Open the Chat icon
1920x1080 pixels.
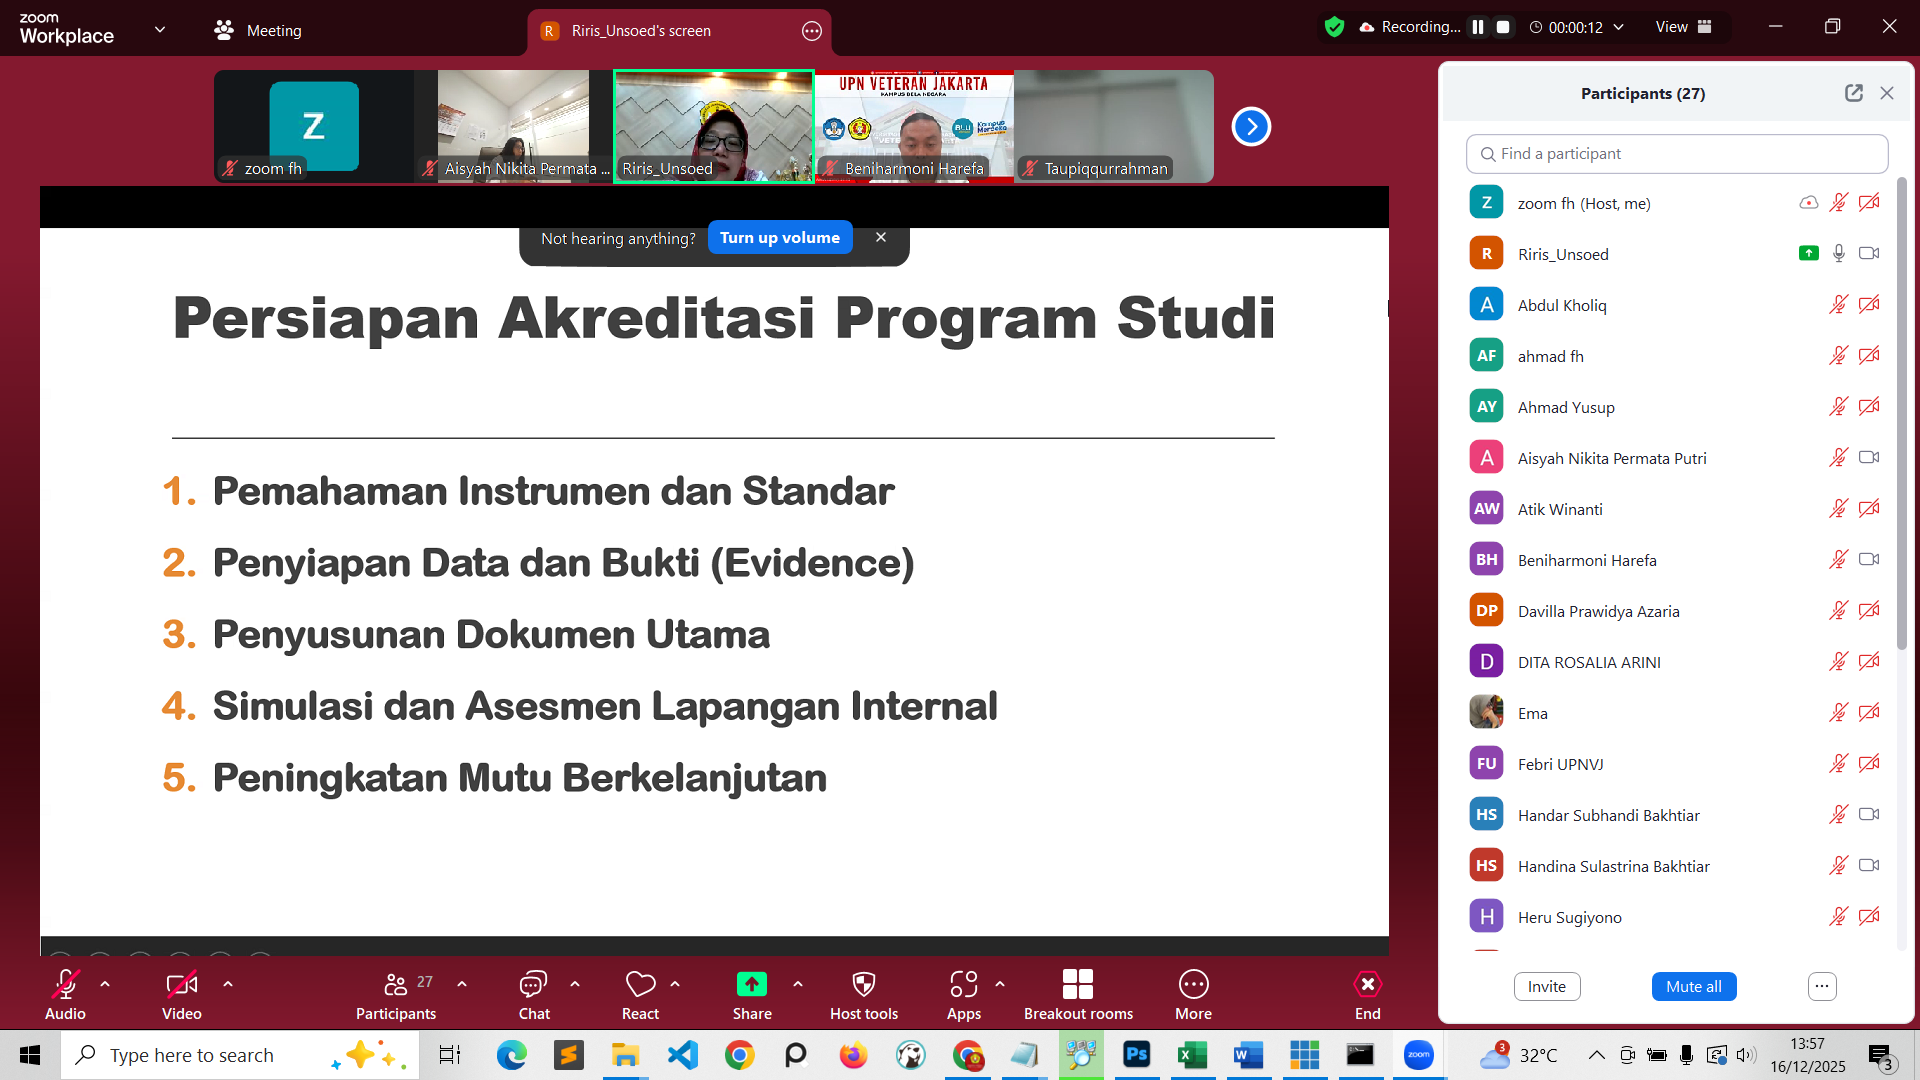(533, 984)
